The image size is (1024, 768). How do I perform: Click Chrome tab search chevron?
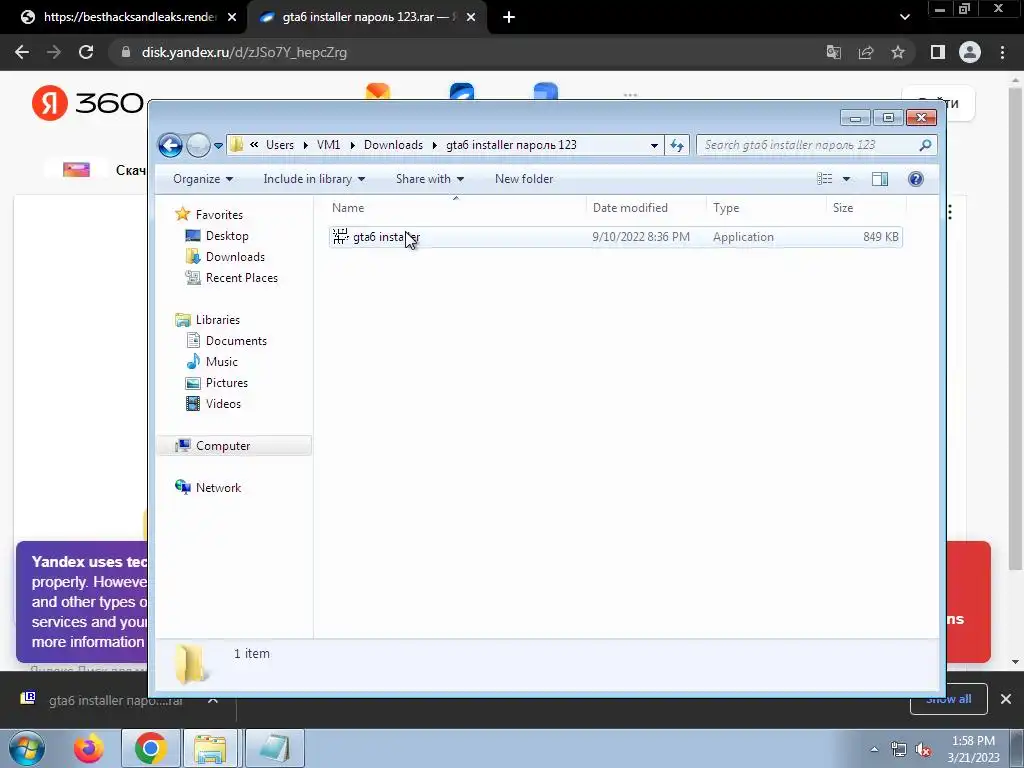click(x=904, y=17)
